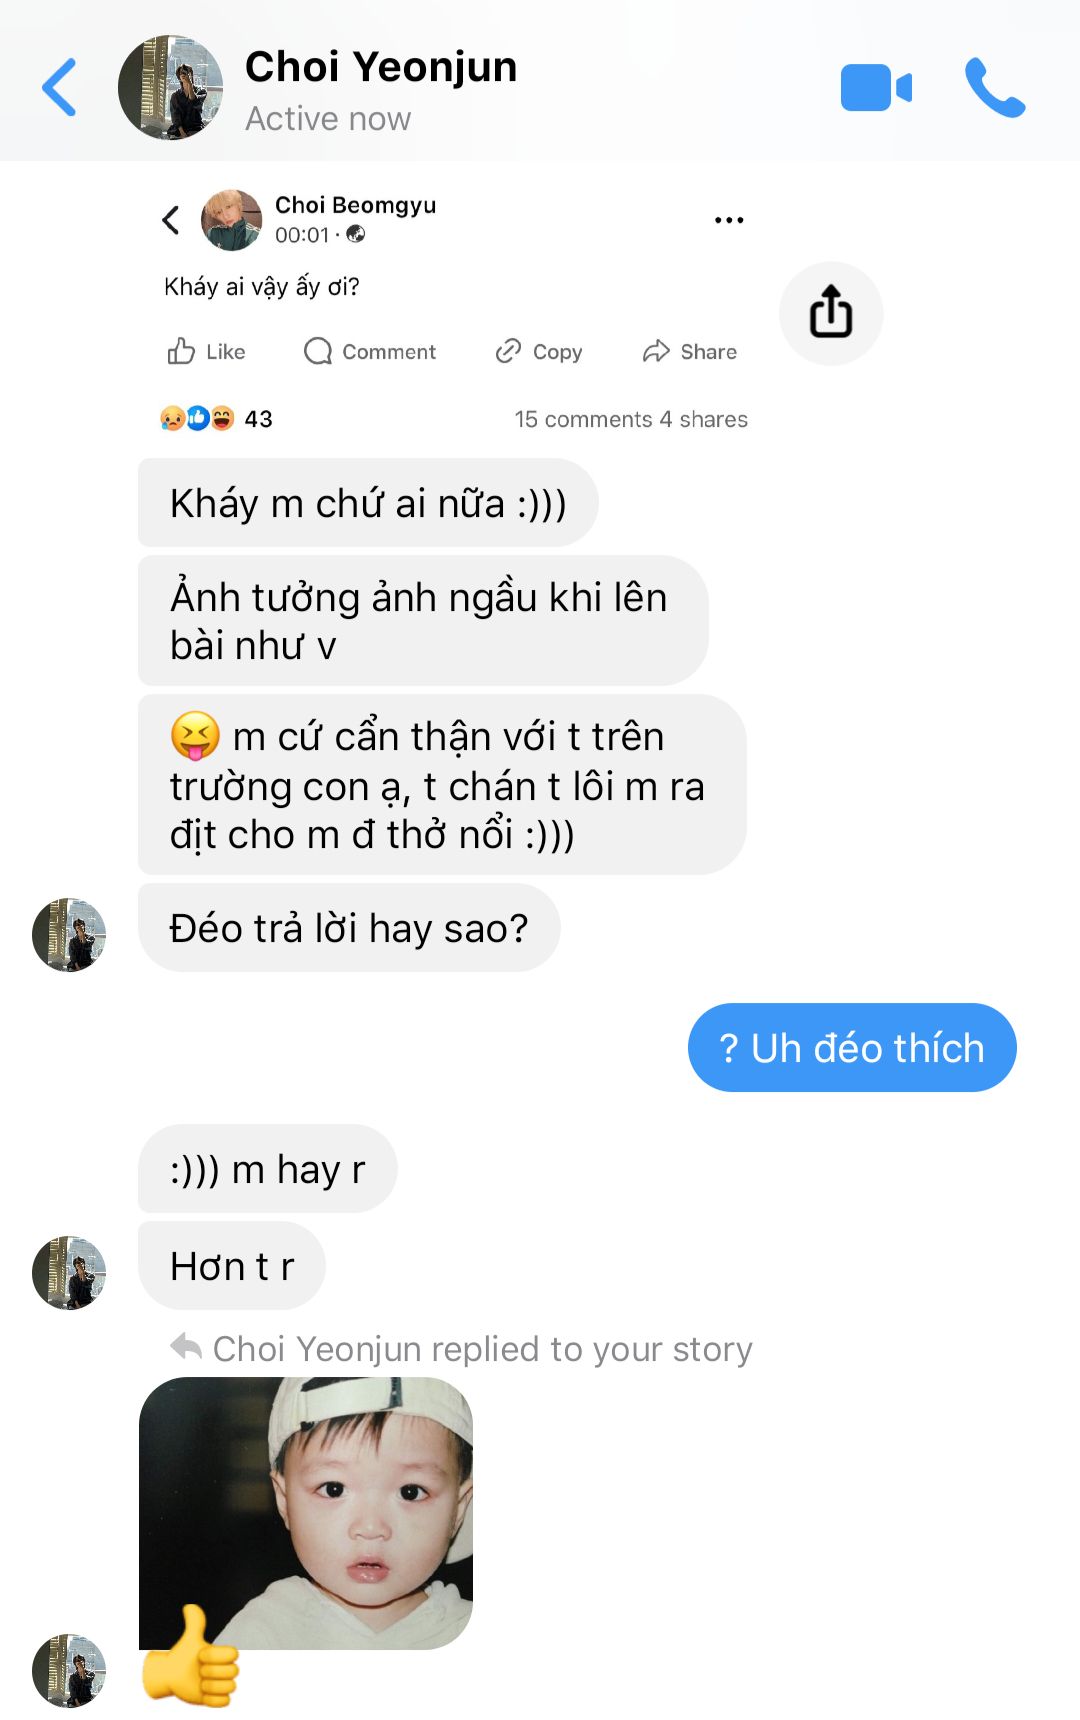Like the shared post with thumbs-up icon

click(205, 352)
